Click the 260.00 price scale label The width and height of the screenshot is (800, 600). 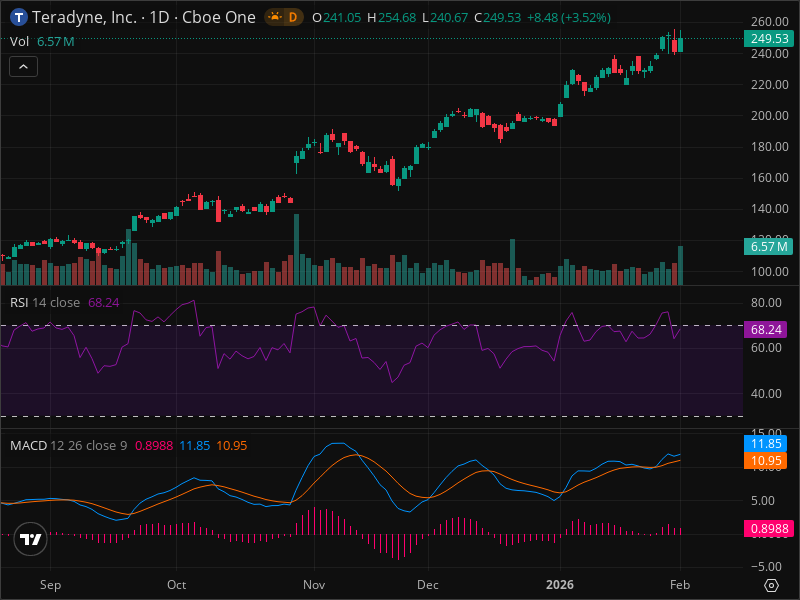pos(769,22)
